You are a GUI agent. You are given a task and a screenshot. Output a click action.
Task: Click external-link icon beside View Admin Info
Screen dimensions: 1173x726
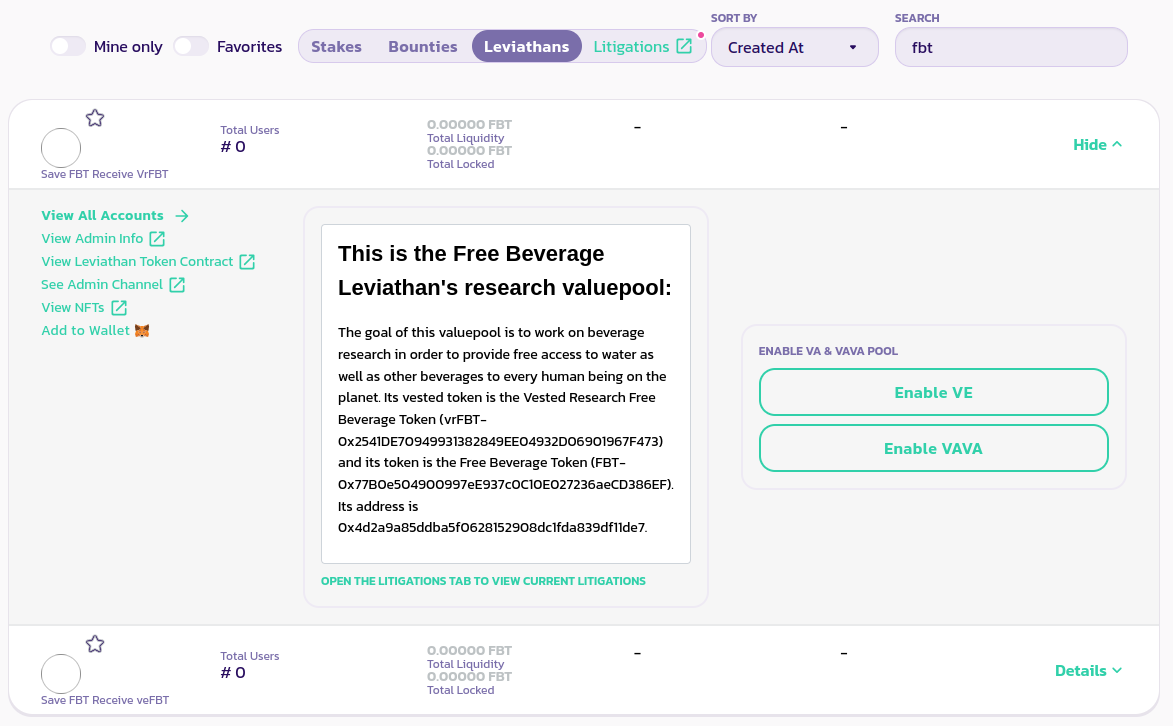click(157, 239)
